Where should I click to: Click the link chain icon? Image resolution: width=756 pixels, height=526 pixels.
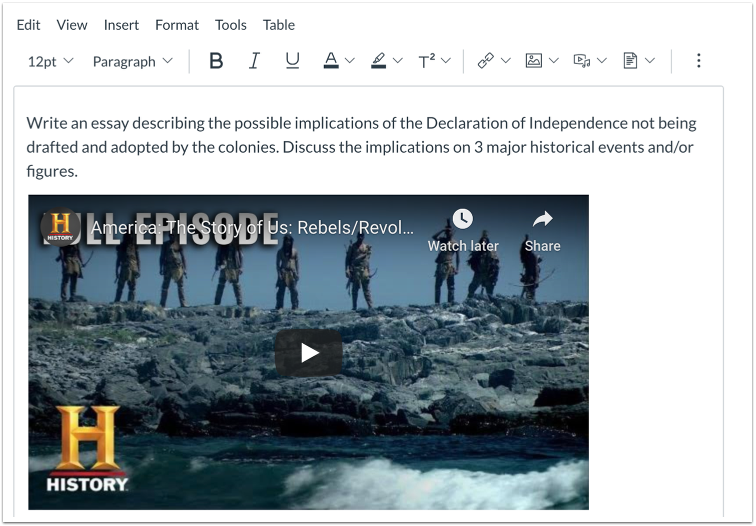[486, 61]
